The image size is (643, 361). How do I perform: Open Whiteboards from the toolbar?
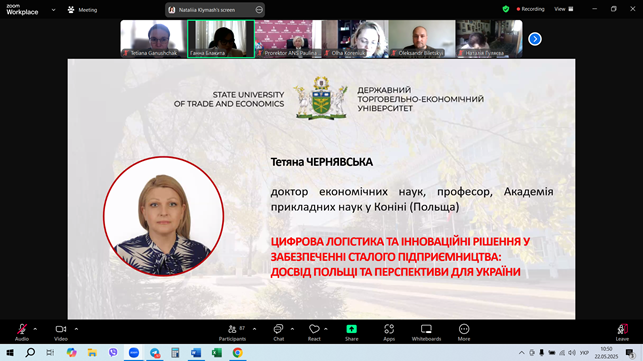click(426, 332)
